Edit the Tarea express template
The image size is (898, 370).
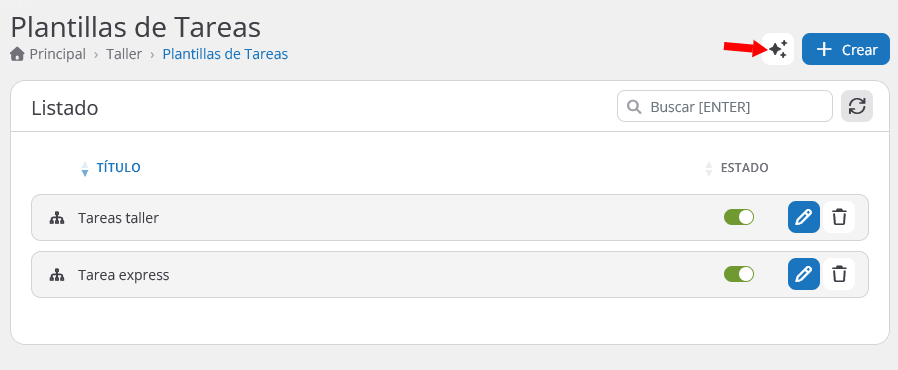tap(804, 274)
